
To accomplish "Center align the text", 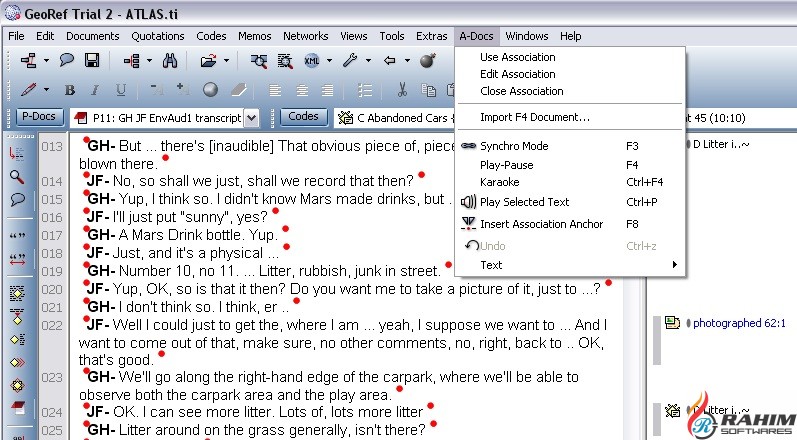I will pyautogui.click(x=302, y=90).
